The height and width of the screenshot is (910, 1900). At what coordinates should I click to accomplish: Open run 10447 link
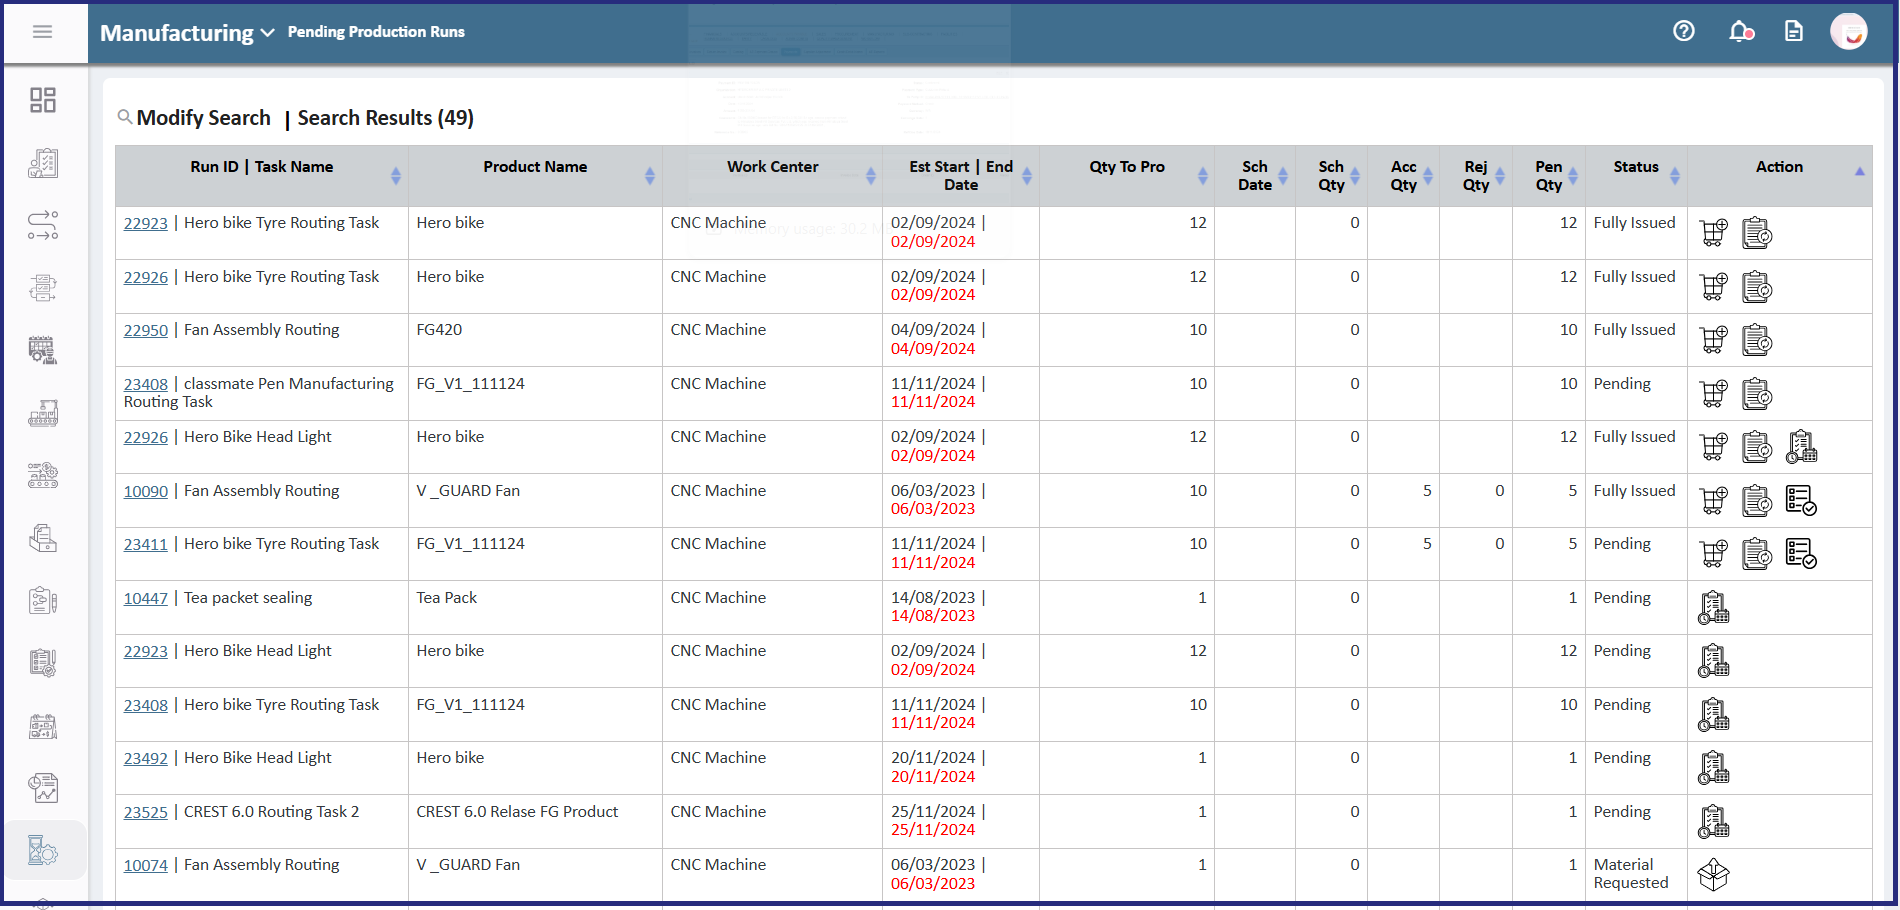tap(146, 598)
